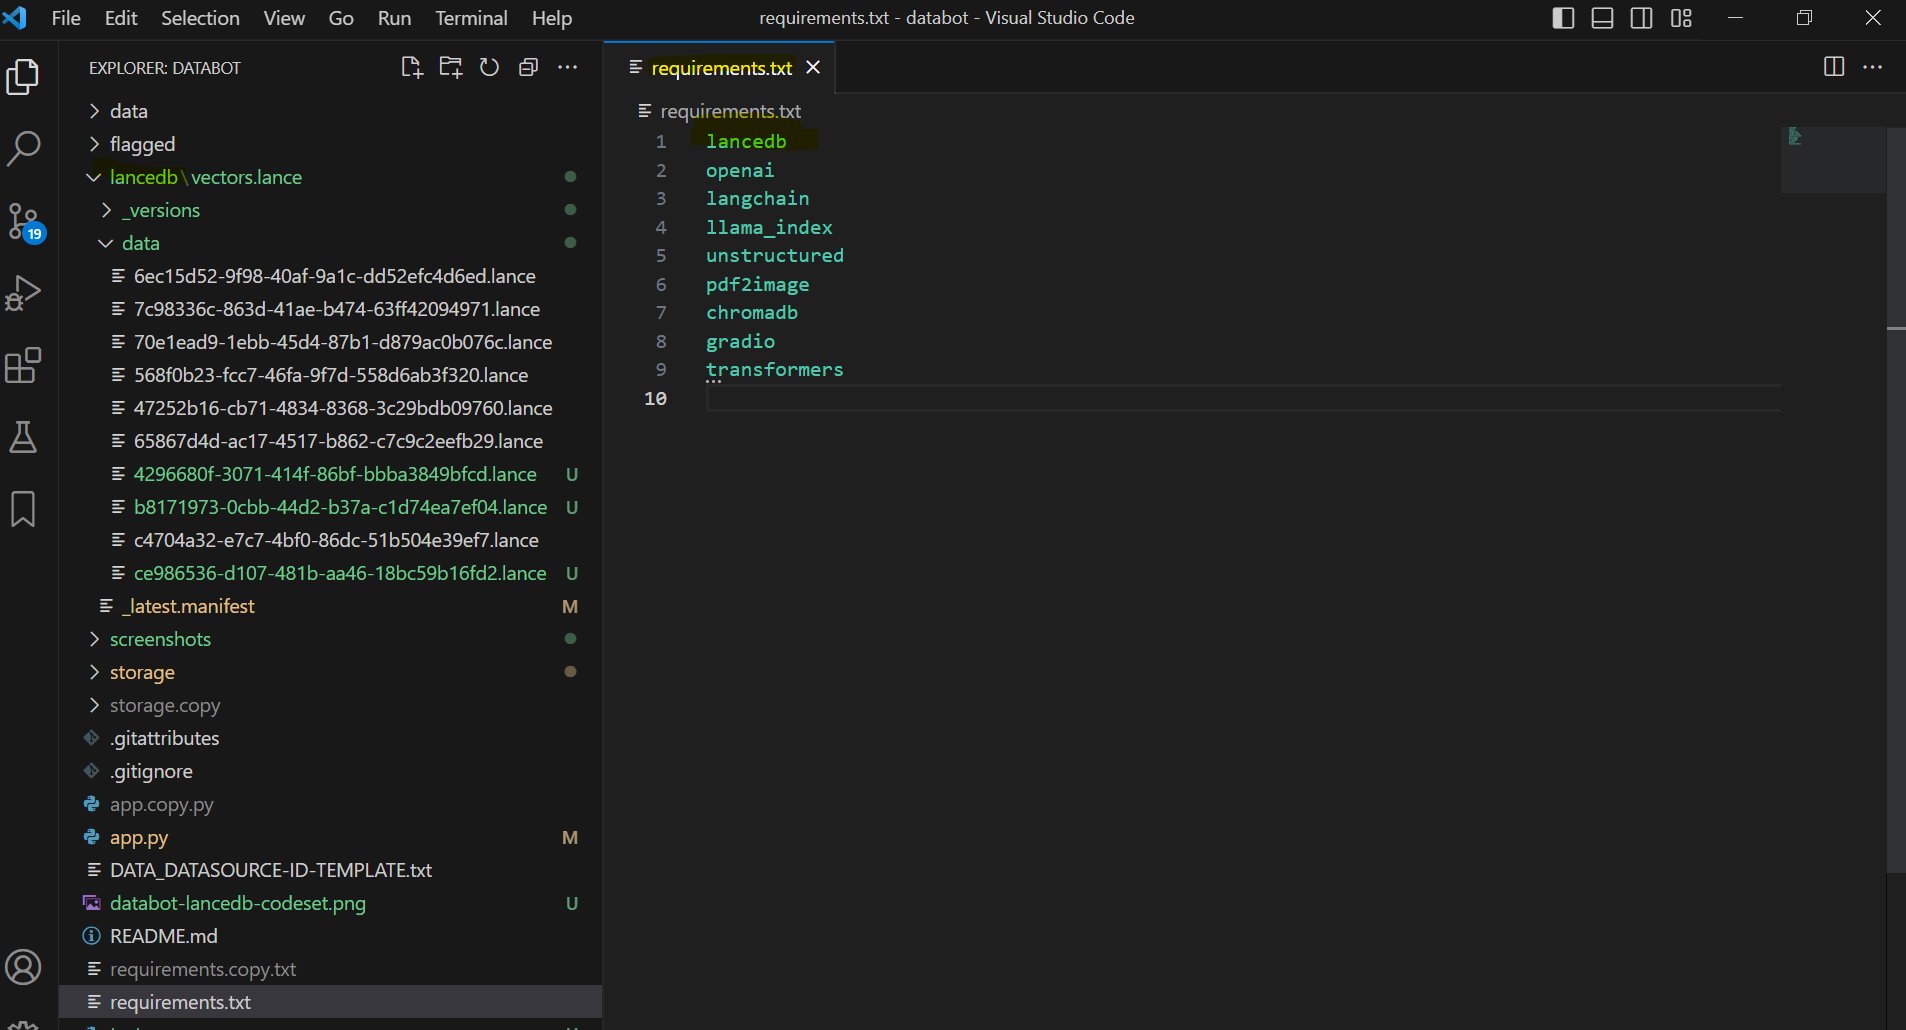The image size is (1906, 1030).
Task: Open the Run menu
Action: [x=394, y=18]
